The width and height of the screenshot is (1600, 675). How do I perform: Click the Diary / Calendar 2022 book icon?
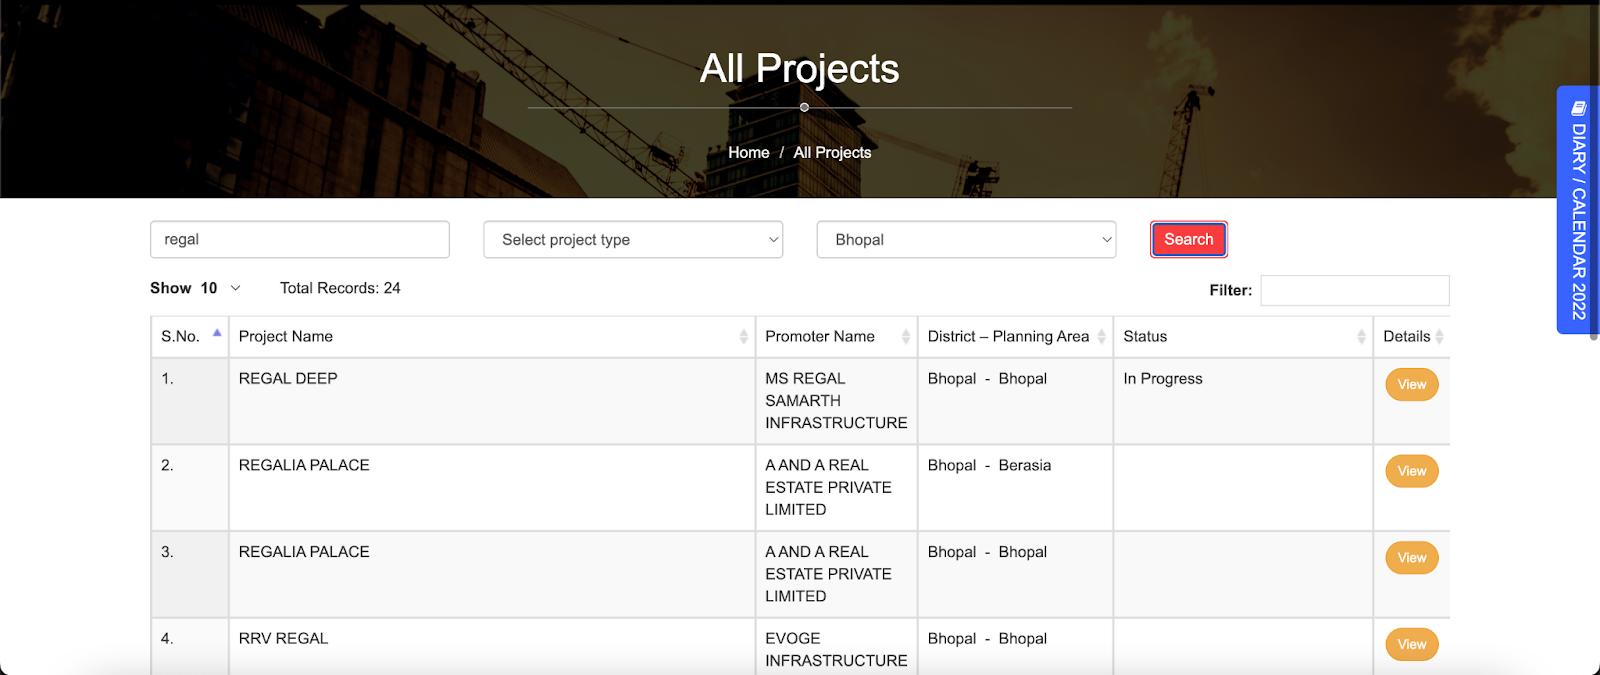click(1579, 108)
